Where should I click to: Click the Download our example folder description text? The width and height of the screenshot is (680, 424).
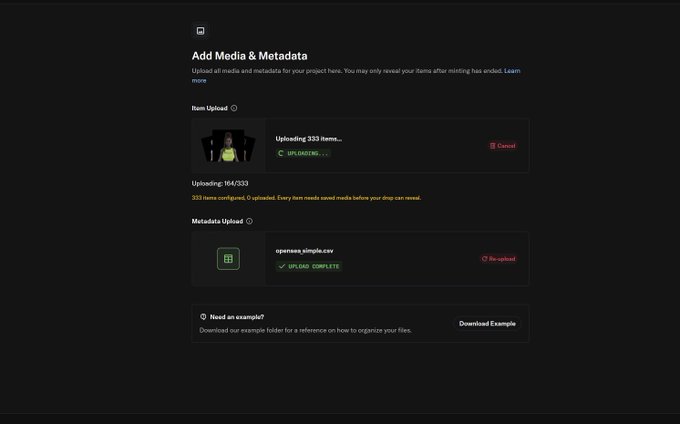click(305, 330)
